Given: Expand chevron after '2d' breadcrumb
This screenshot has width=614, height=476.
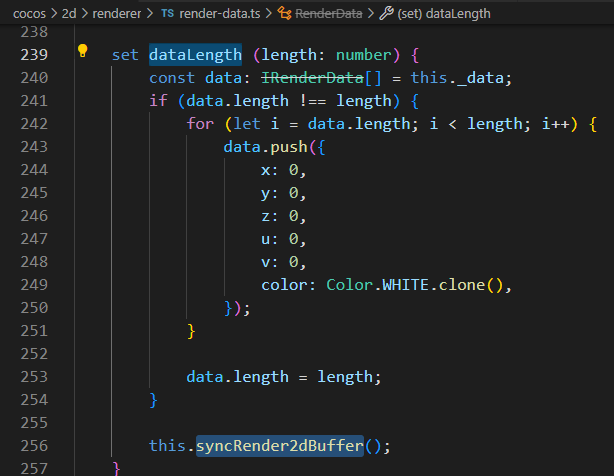Looking at the screenshot, I should [85, 14].
